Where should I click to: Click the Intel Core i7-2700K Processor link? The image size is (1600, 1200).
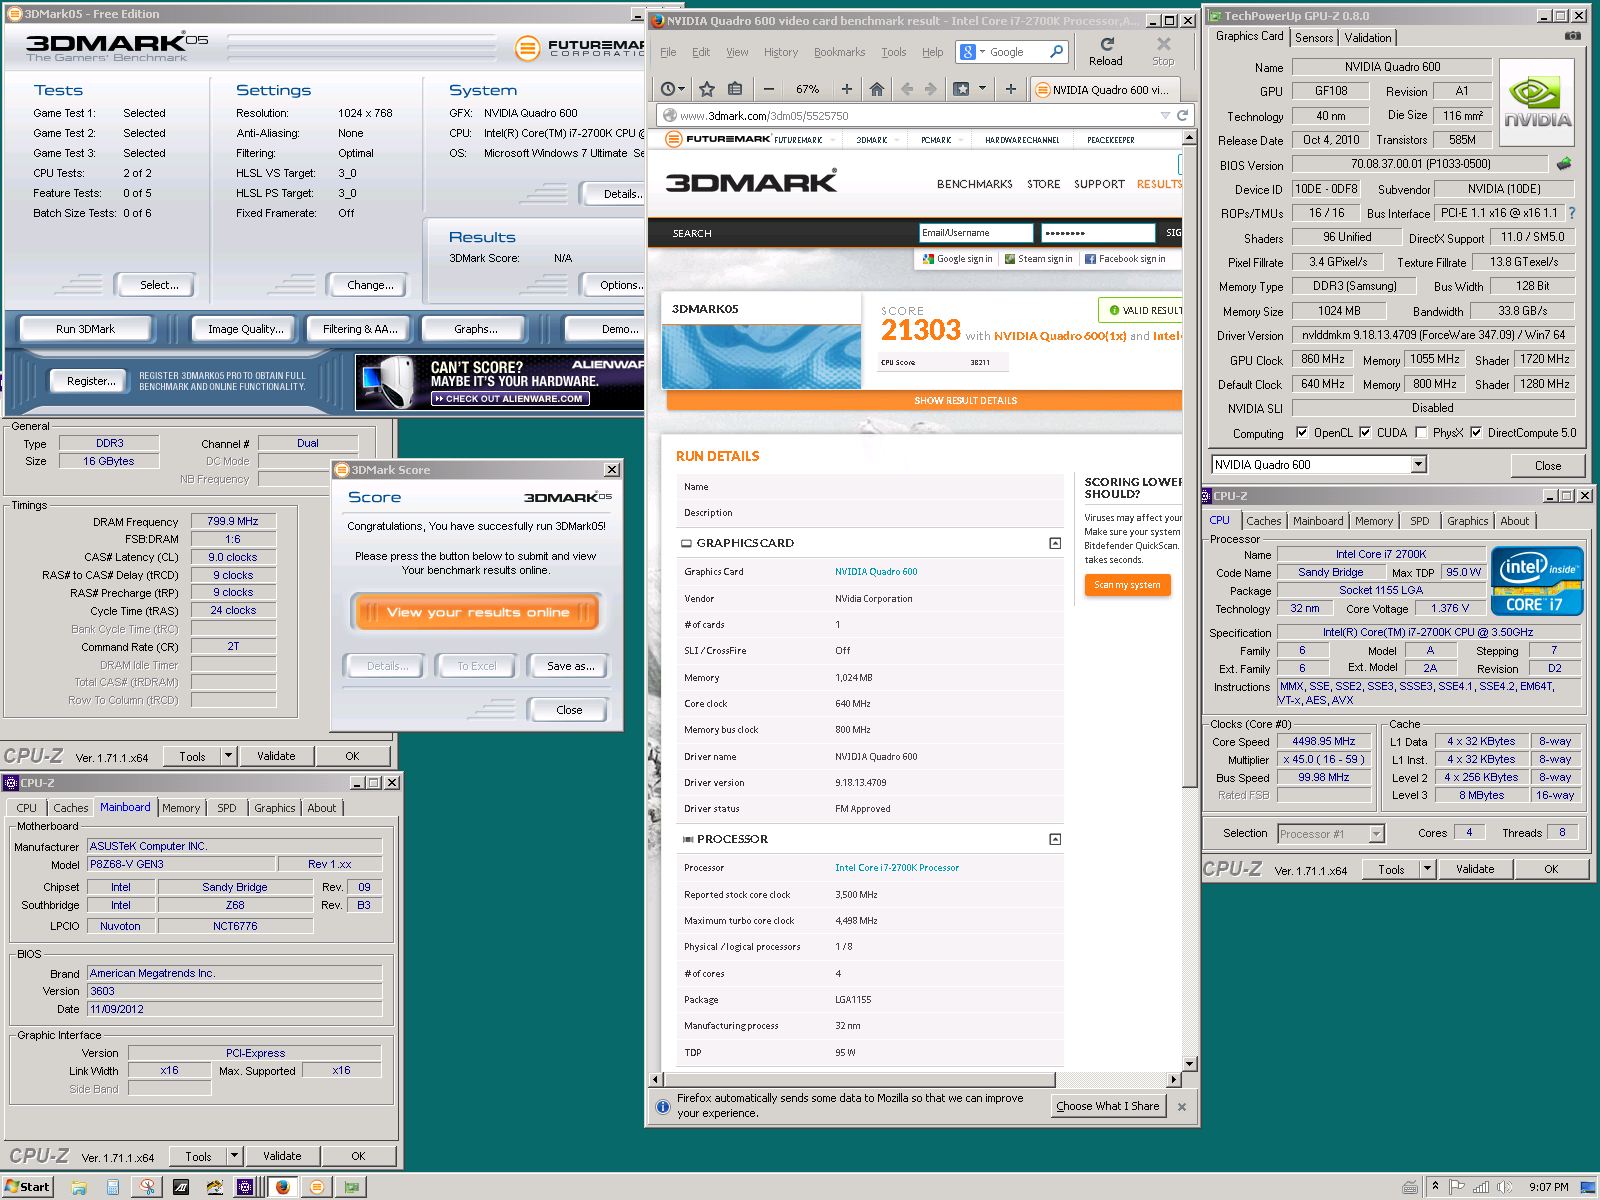[897, 868]
